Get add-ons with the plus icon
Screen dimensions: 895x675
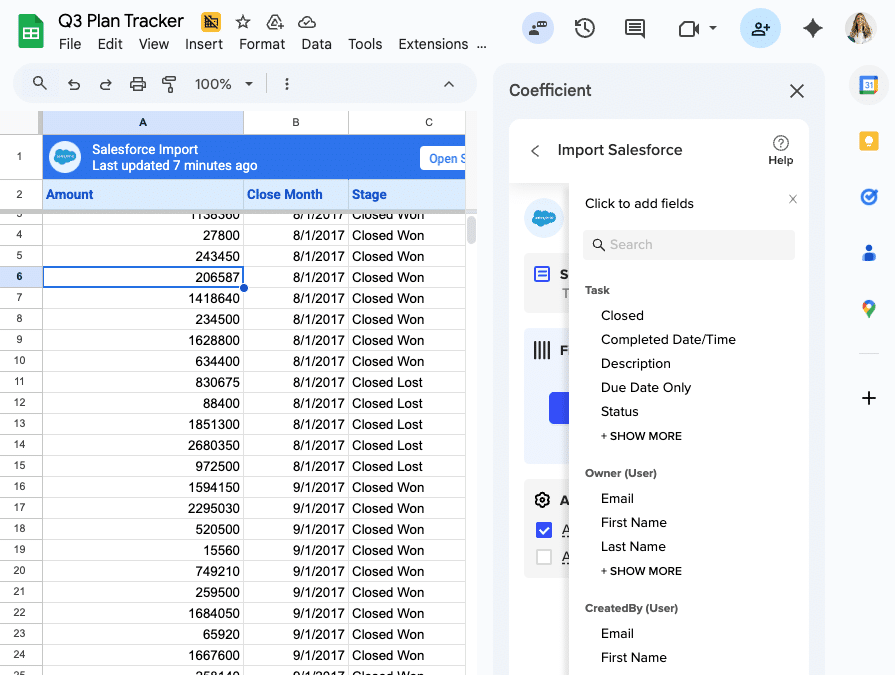tap(869, 398)
